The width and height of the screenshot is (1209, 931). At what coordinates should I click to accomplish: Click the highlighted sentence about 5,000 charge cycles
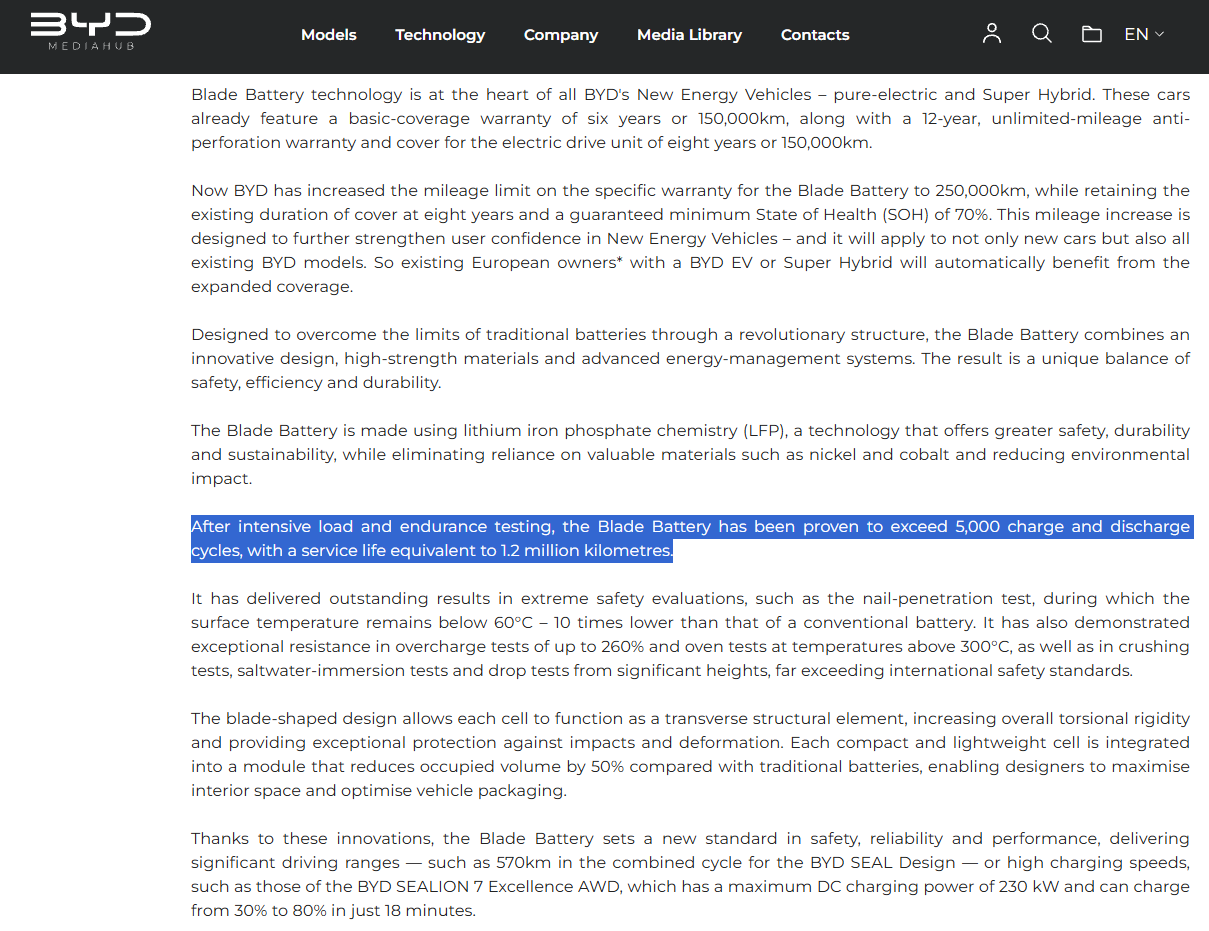coord(690,539)
